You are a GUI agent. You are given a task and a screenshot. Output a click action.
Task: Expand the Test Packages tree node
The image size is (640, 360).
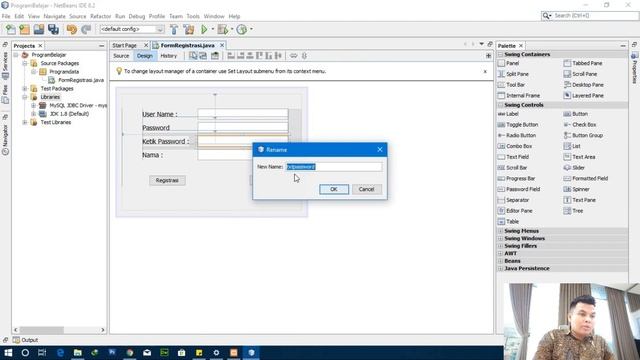coord(25,89)
